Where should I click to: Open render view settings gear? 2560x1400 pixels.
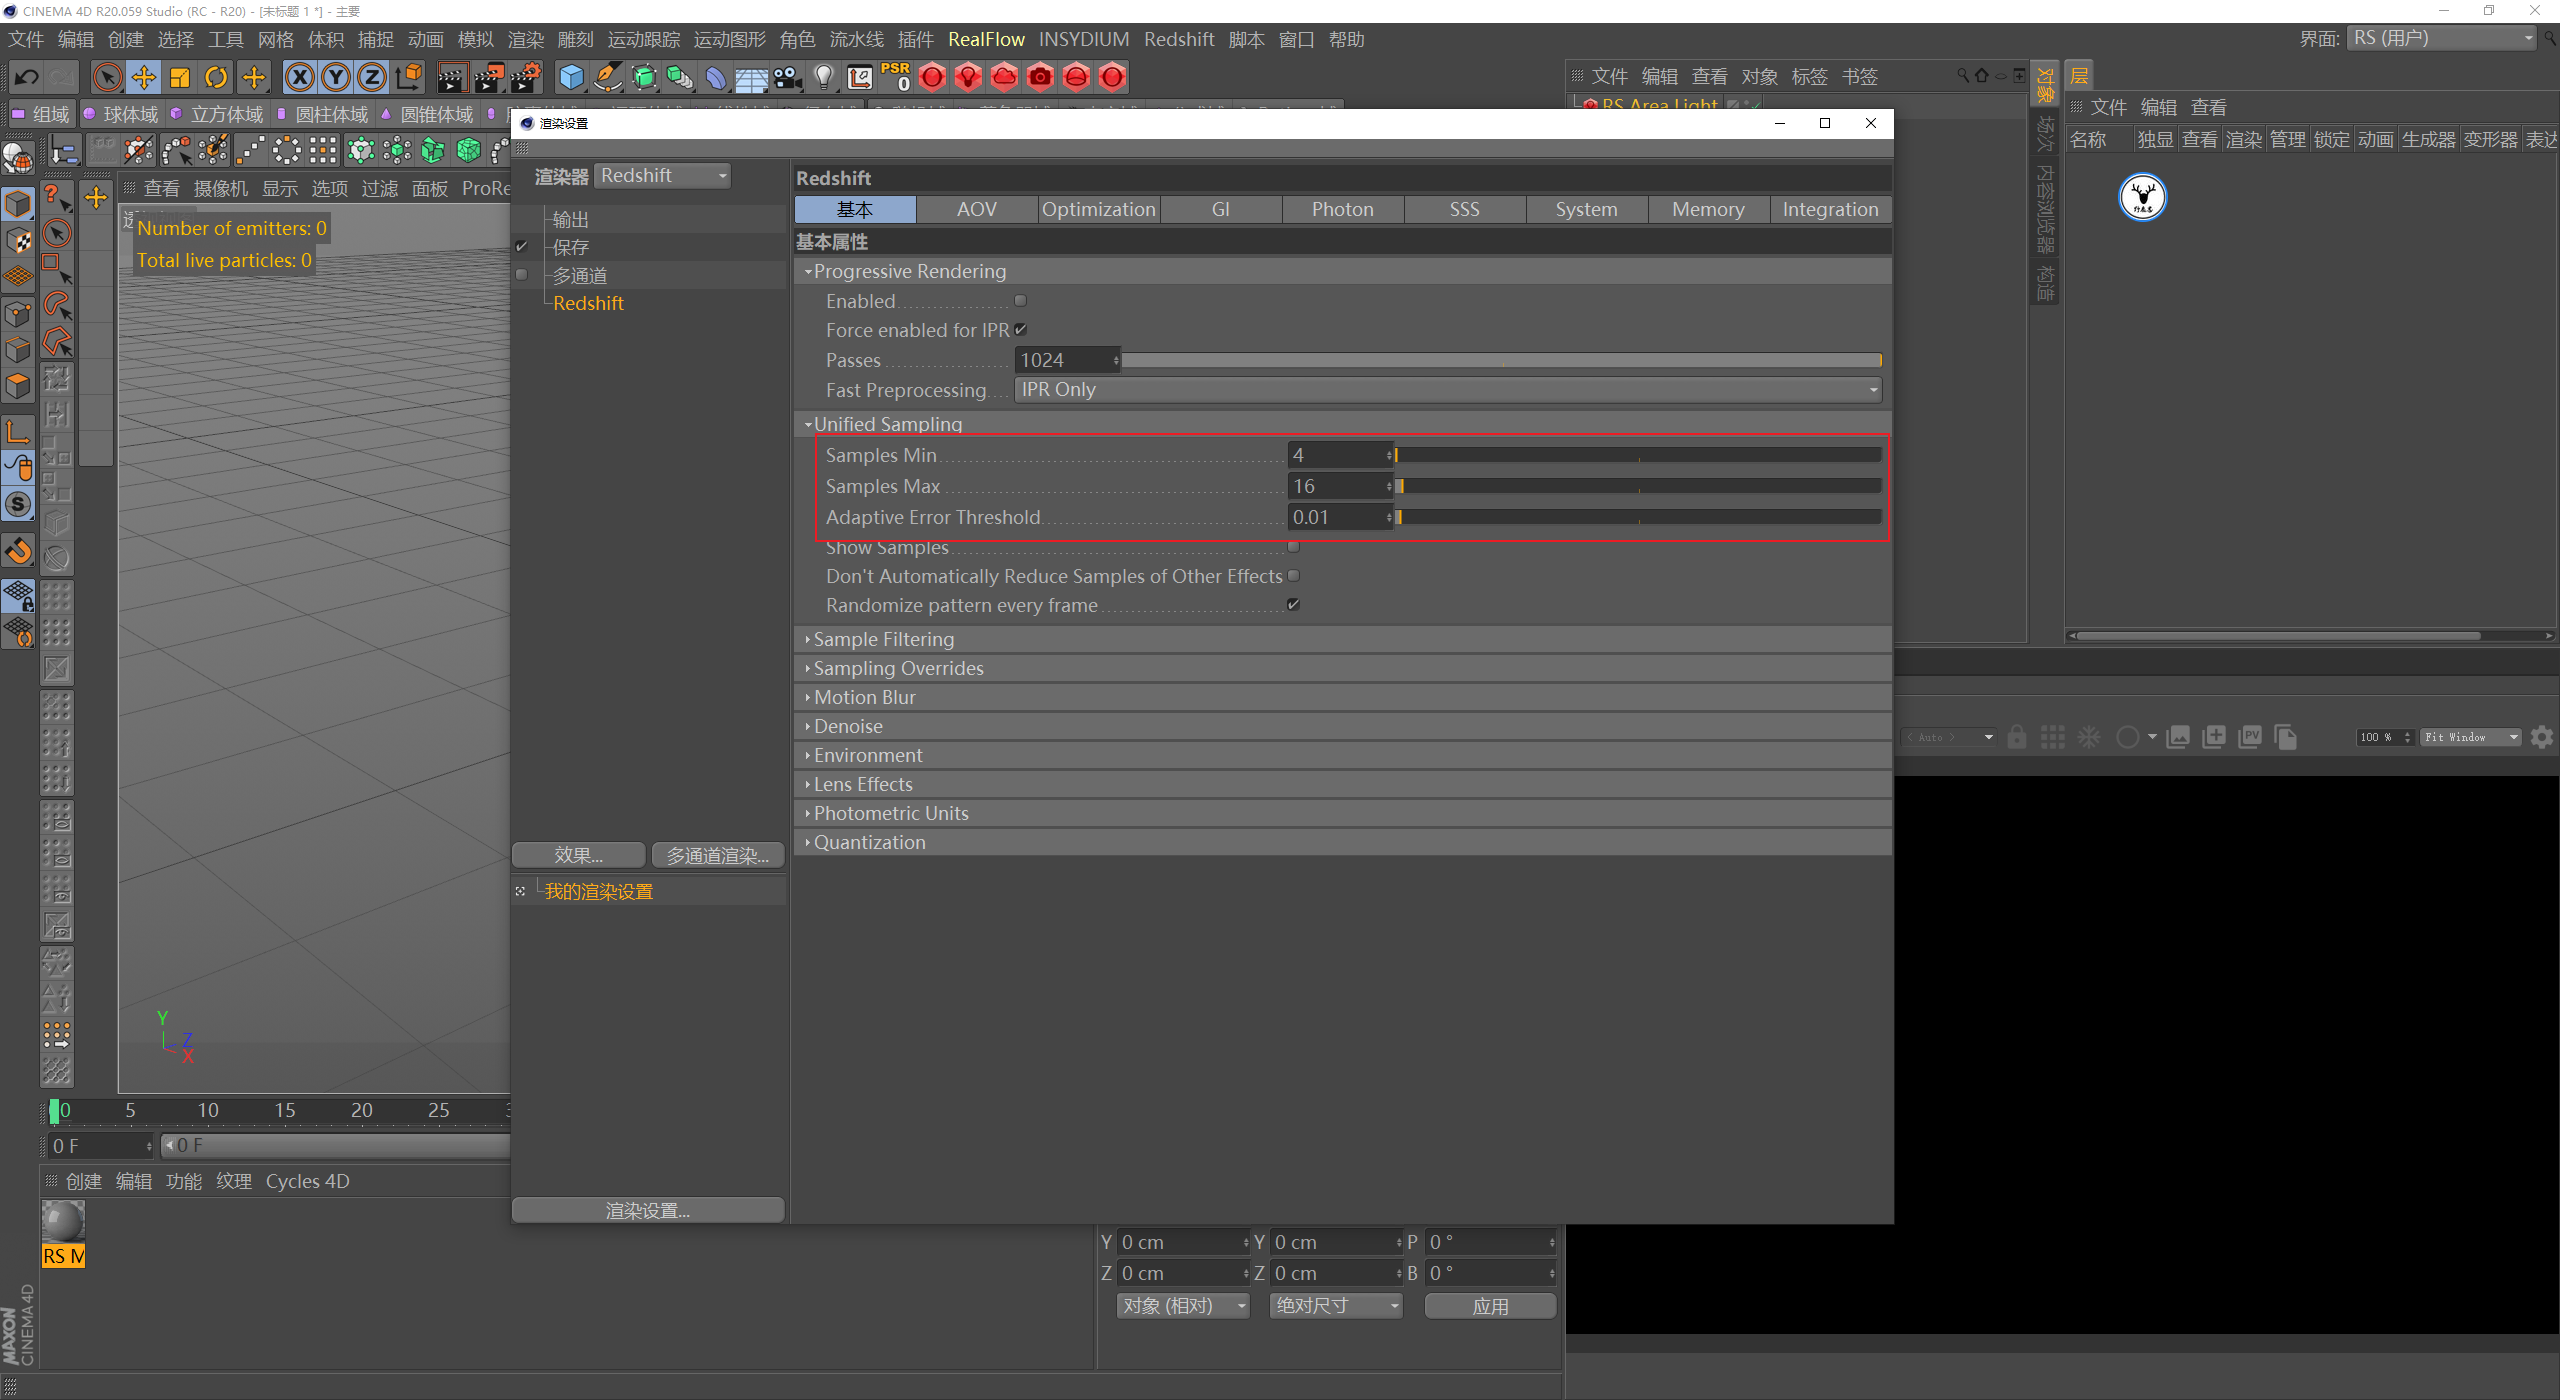click(x=2542, y=738)
